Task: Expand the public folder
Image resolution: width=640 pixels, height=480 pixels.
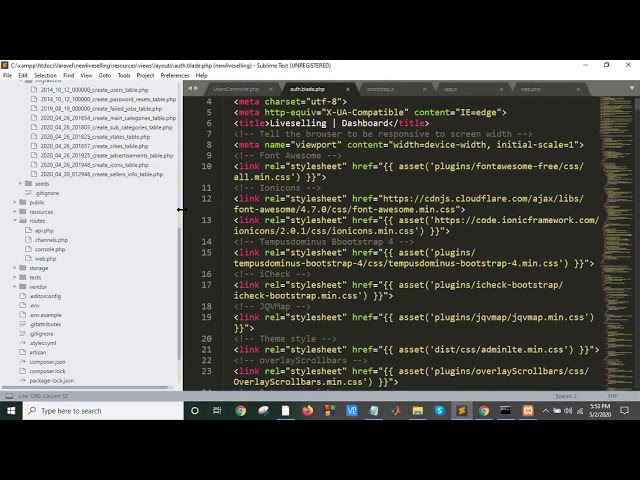Action: (x=15, y=202)
